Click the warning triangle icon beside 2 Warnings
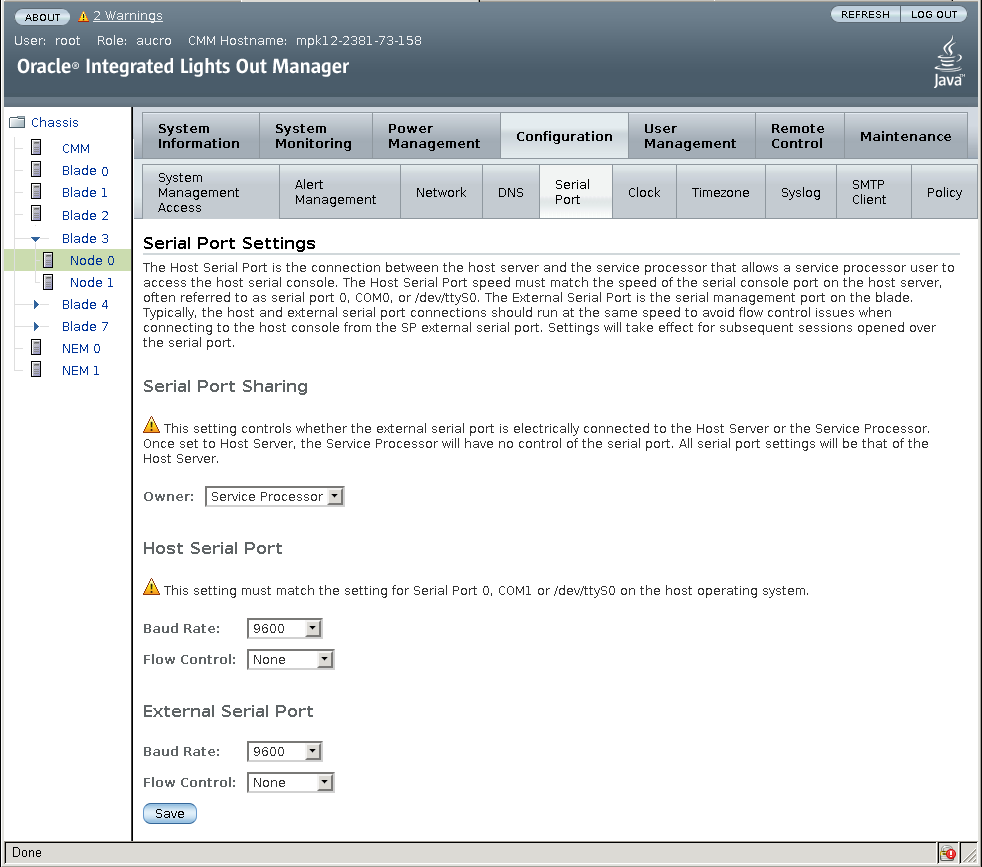 [x=83, y=16]
